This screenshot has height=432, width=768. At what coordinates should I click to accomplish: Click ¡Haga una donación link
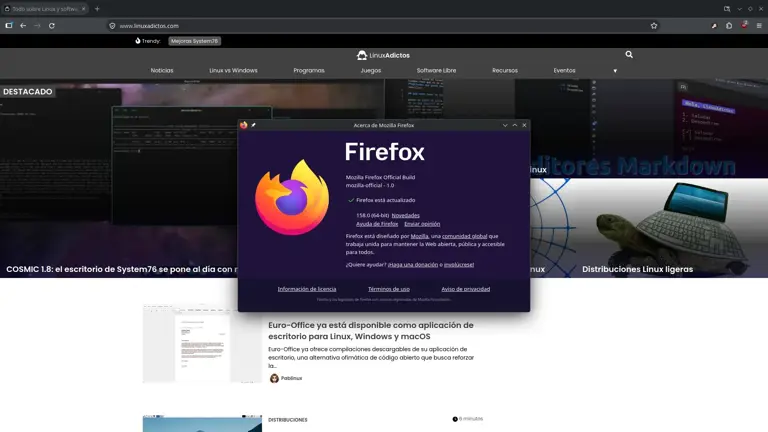click(413, 264)
